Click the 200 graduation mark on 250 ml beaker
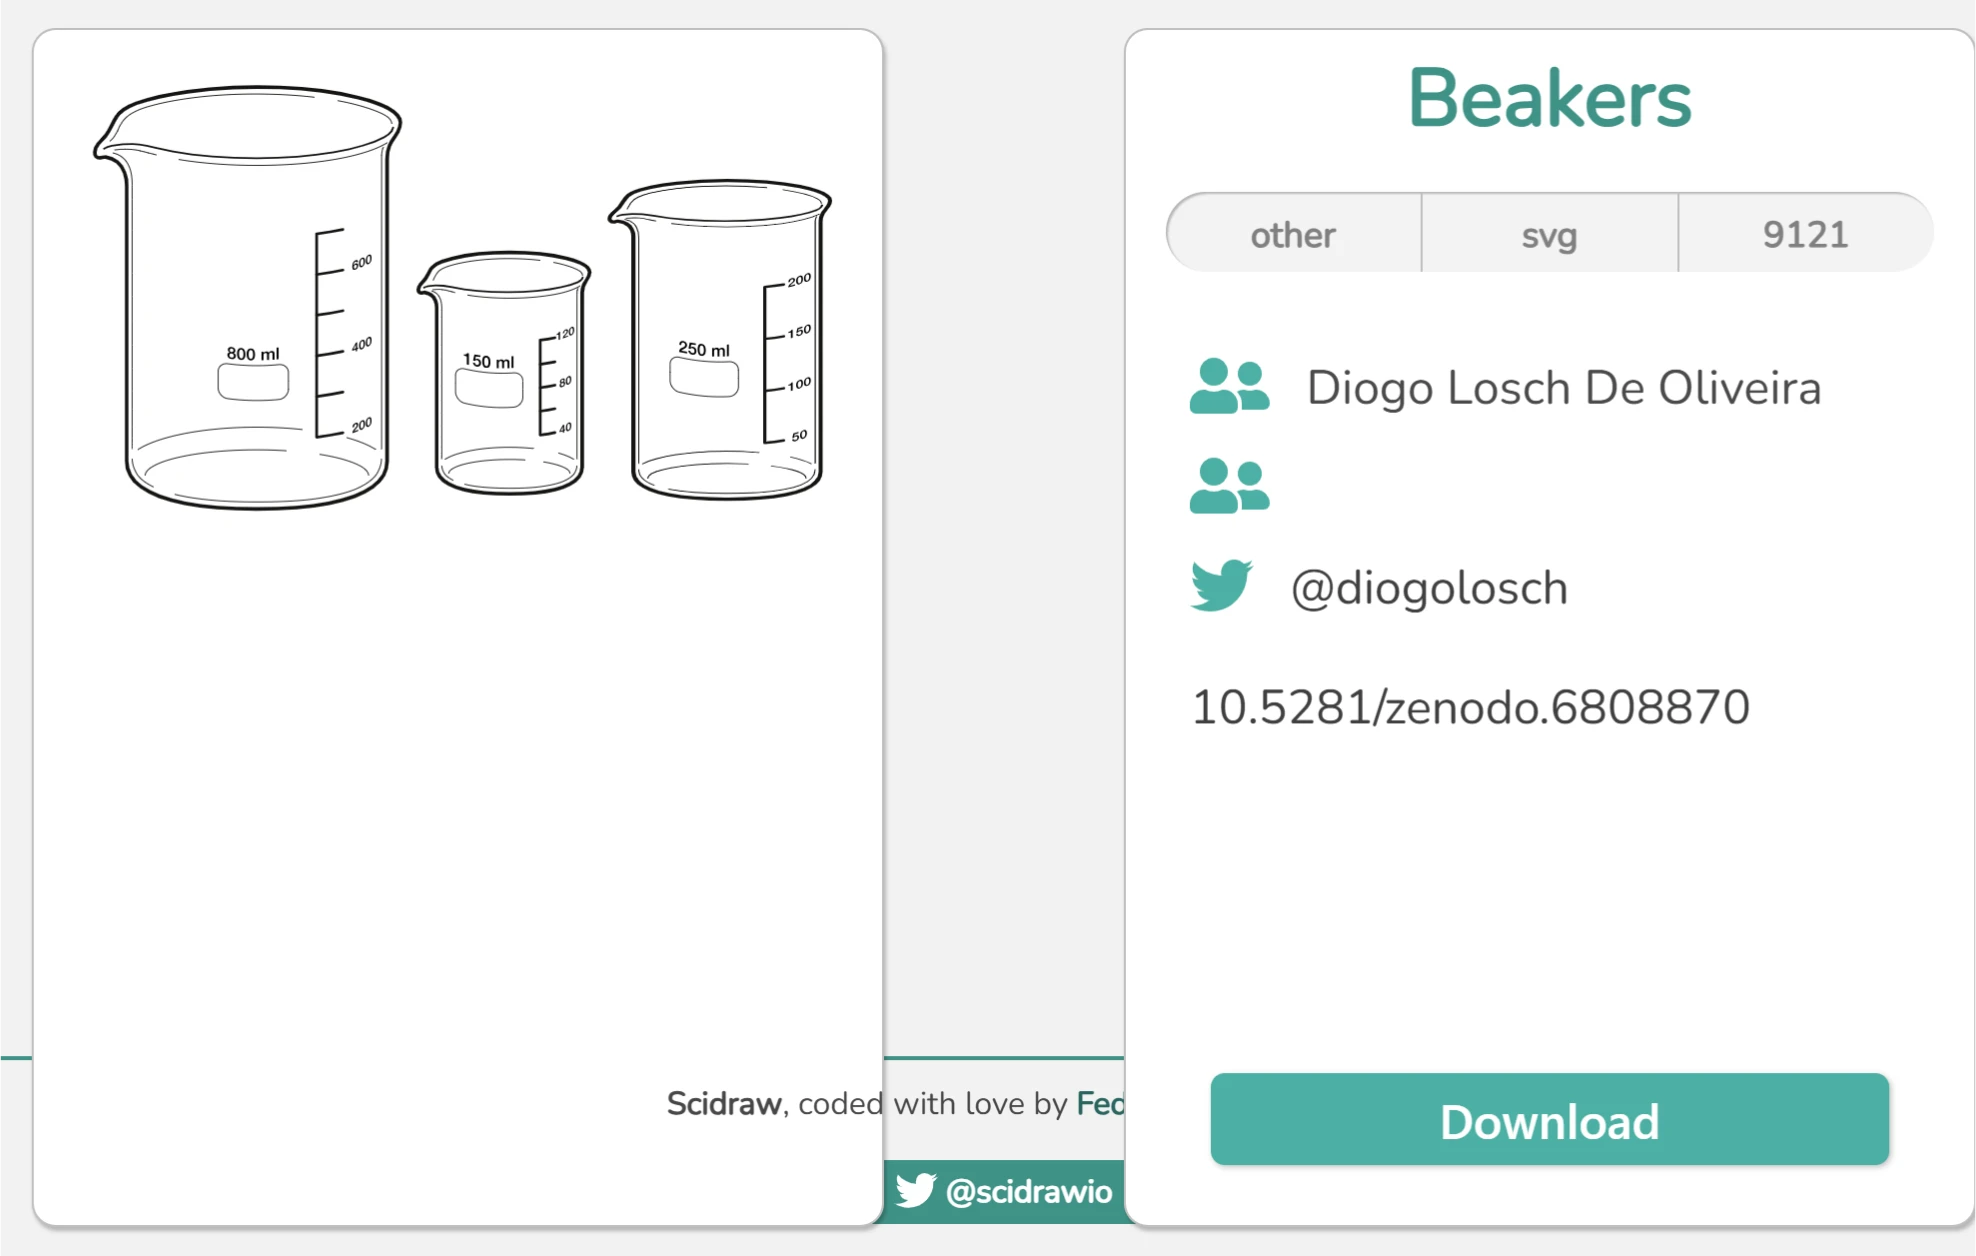This screenshot has width=1976, height=1256. [x=798, y=281]
